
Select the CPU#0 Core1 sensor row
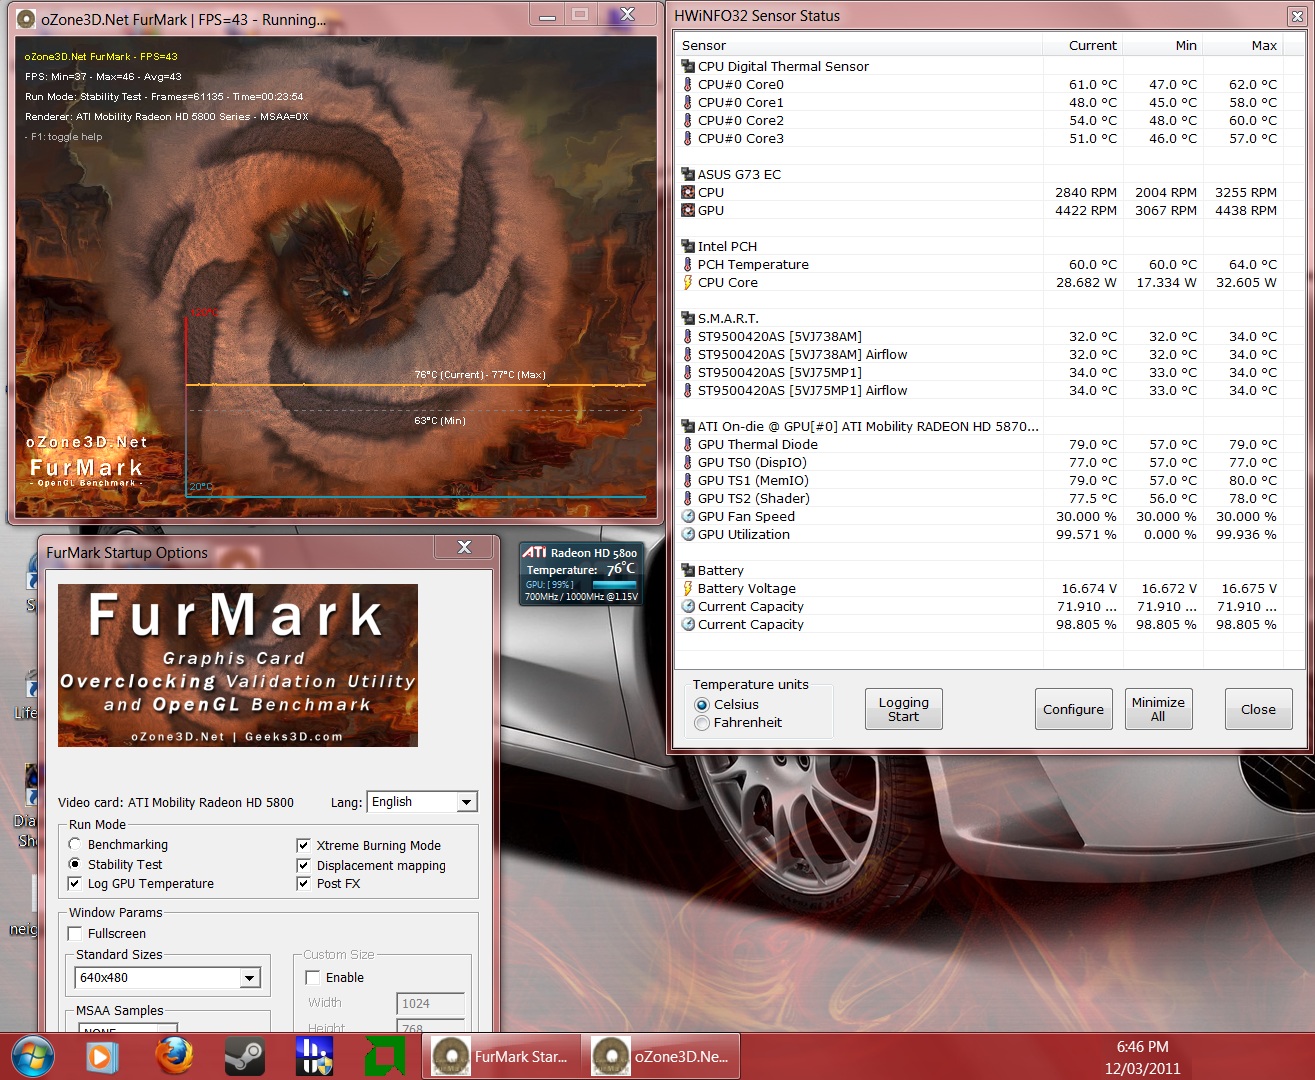coord(979,102)
